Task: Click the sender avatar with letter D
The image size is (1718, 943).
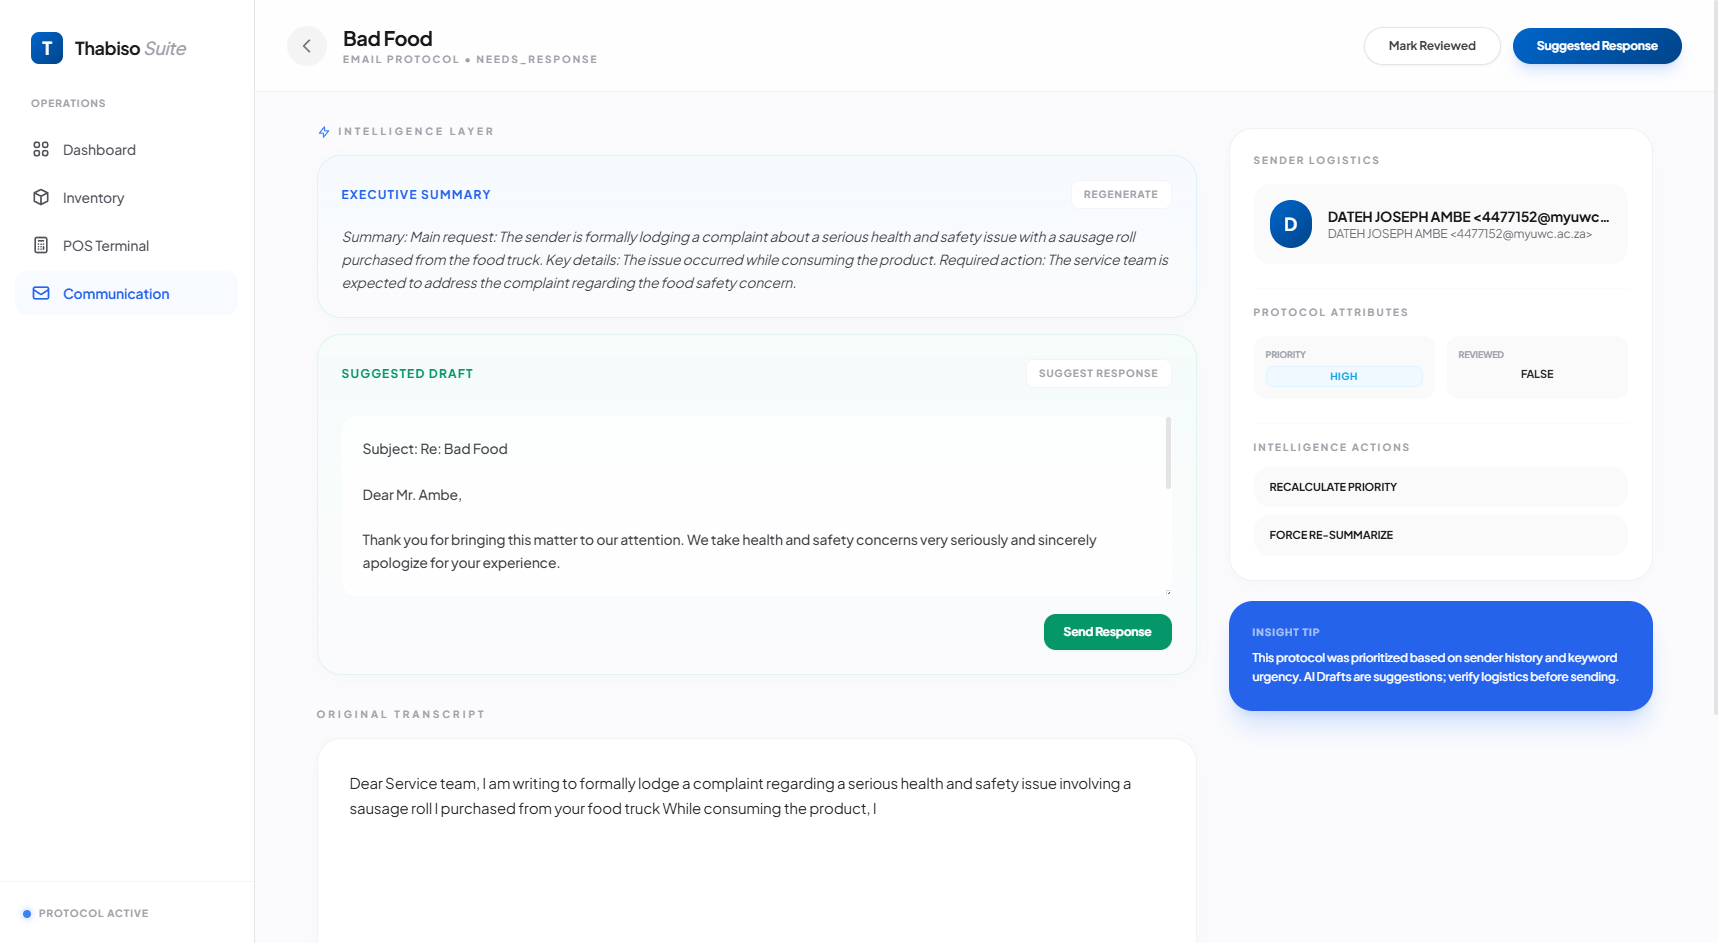Action: tap(1291, 224)
